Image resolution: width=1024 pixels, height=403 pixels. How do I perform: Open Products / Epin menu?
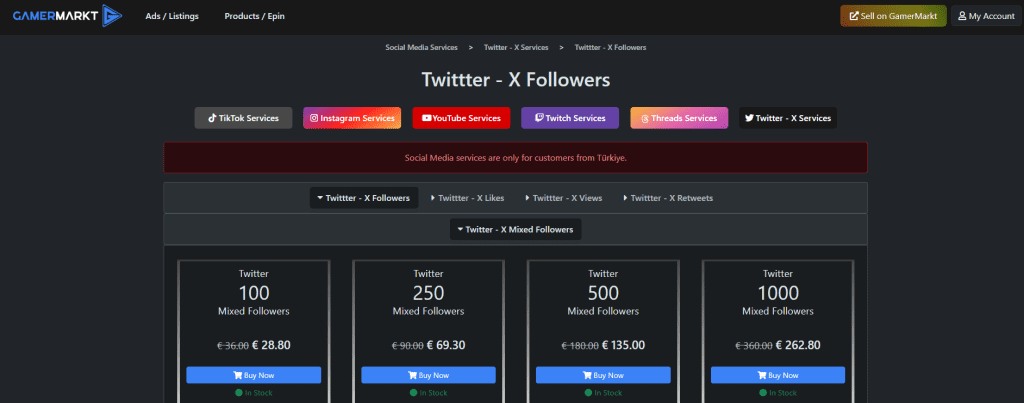[255, 16]
